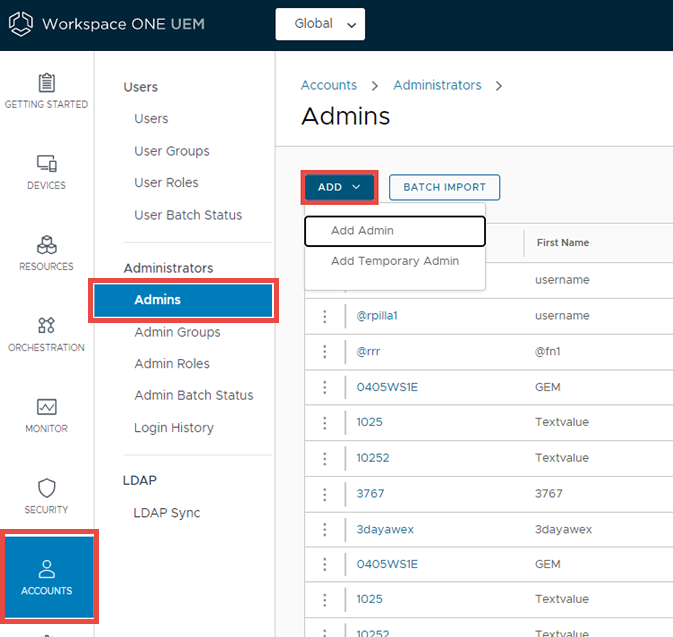
Task: Click the 3767 first name cell
Action: [x=549, y=494]
